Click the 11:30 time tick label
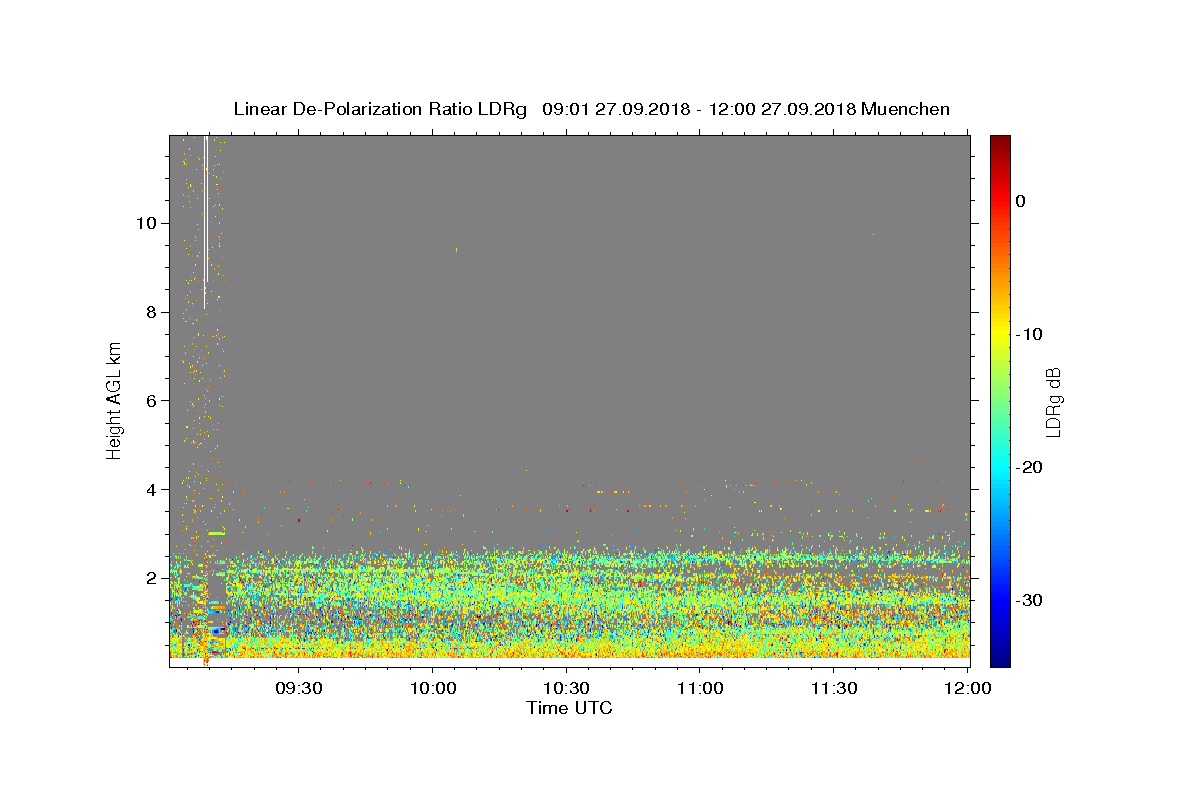Screen dimensions: 1200x800 click(x=833, y=688)
